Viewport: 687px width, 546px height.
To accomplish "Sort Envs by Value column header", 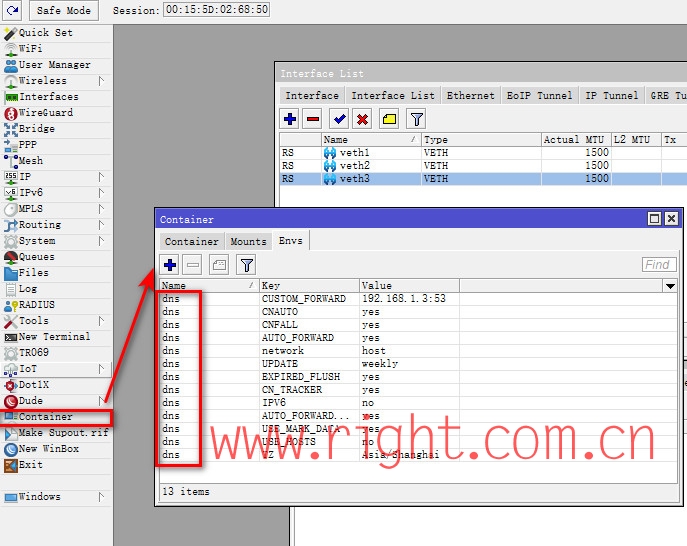I will 409,286.
